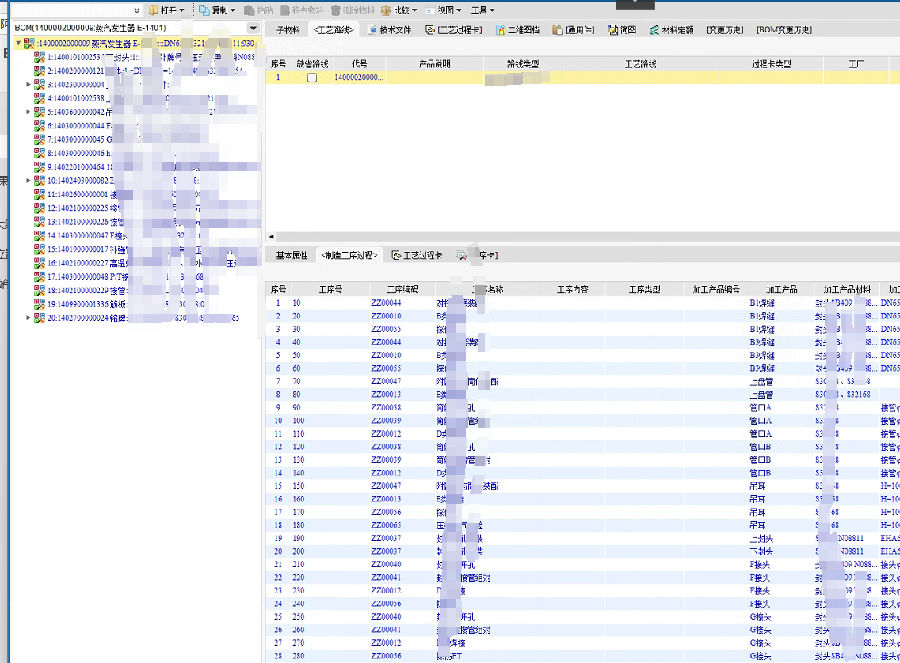Expand tree node 3:1402500000004
Image resolution: width=900 pixels, height=663 pixels.
pyautogui.click(x=28, y=85)
